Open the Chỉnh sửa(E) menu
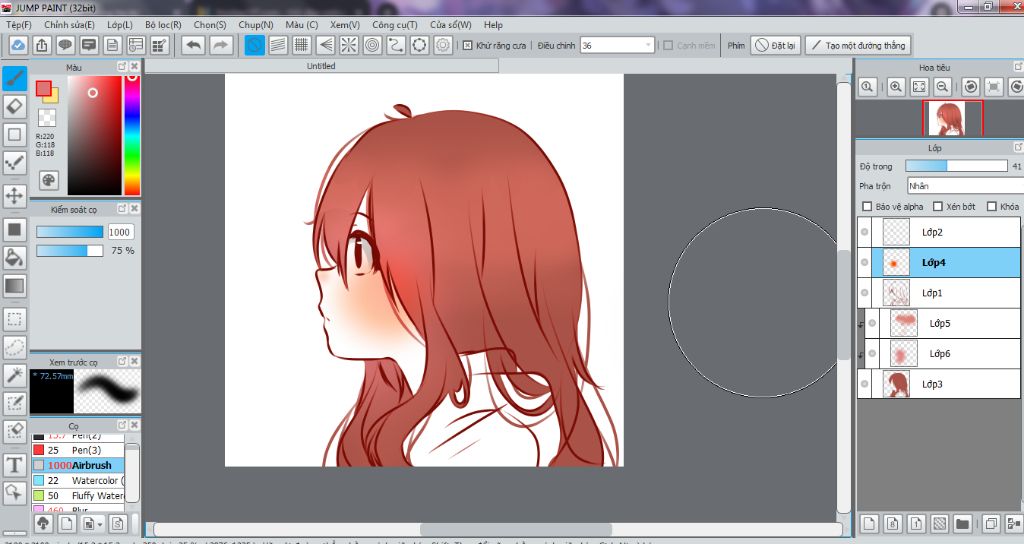This screenshot has width=1024, height=544. tap(69, 25)
